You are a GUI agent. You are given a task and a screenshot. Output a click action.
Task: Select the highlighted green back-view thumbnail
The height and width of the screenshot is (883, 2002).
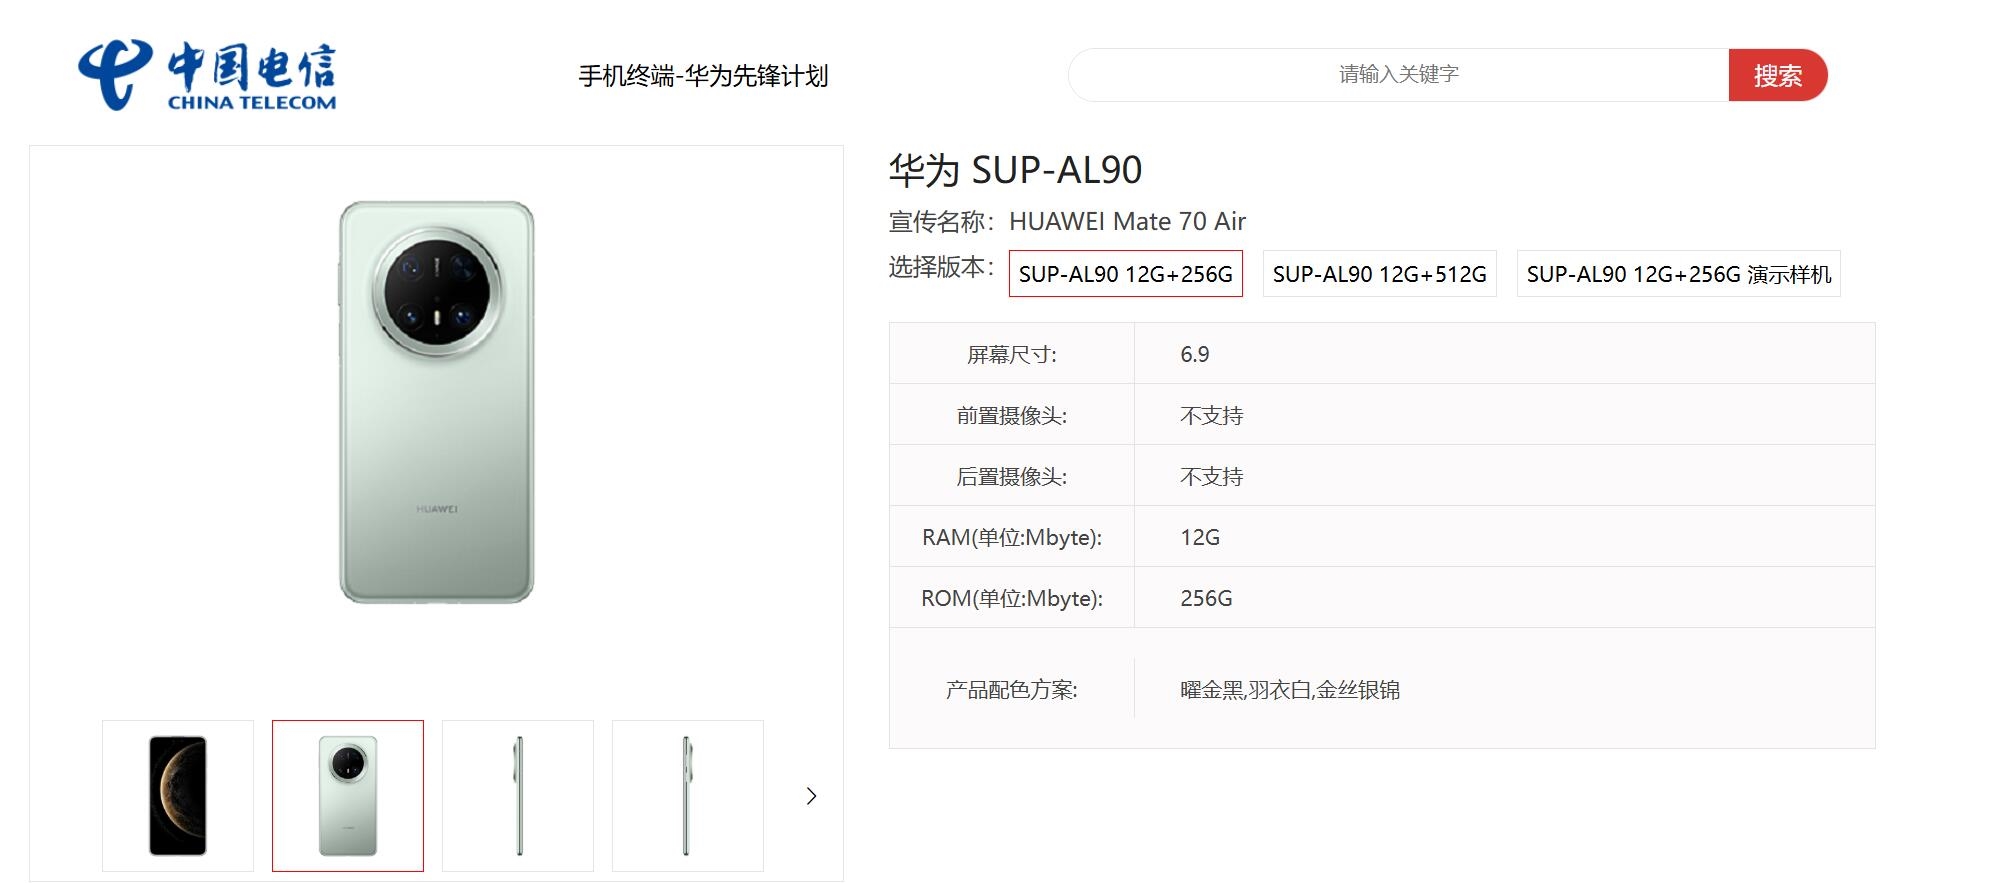tap(348, 796)
